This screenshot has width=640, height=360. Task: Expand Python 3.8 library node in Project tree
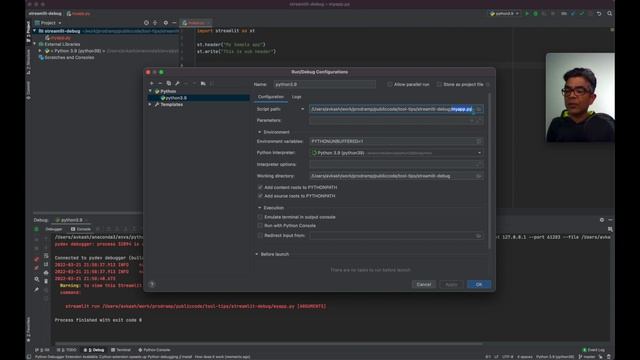click(40, 51)
